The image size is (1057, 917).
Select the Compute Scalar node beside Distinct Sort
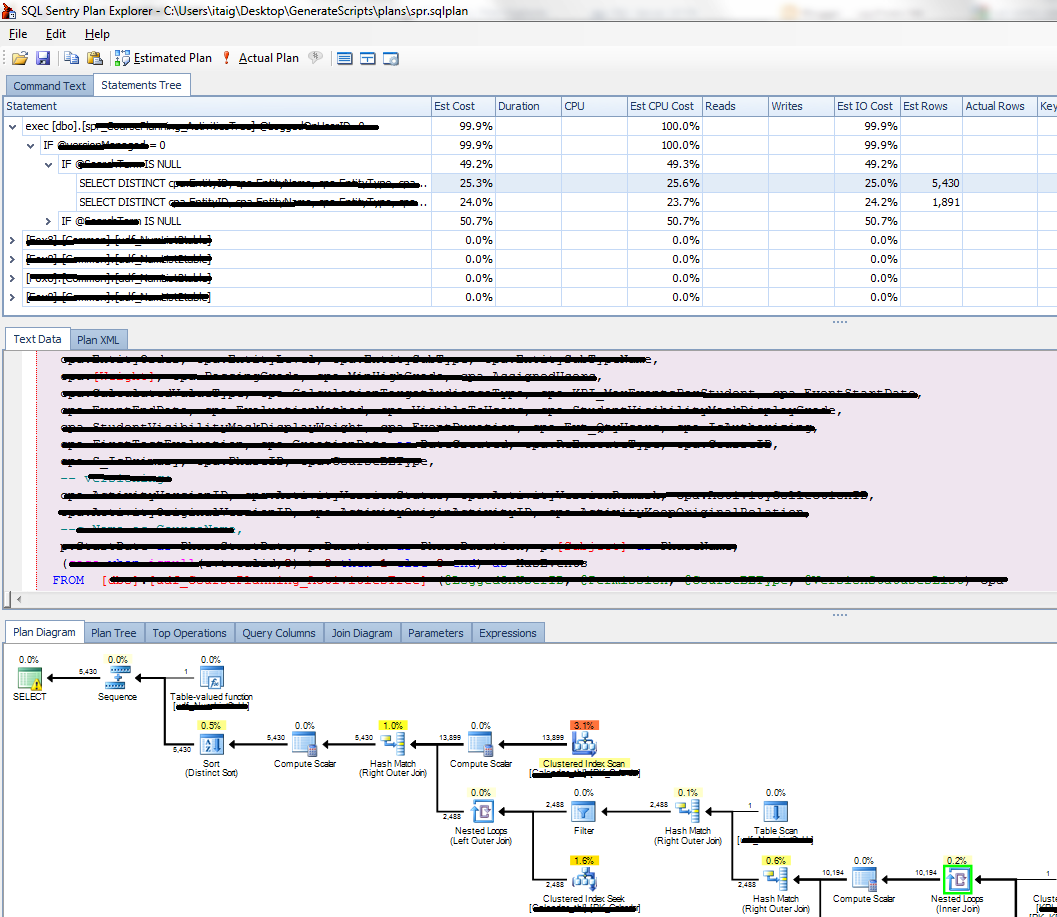305,745
